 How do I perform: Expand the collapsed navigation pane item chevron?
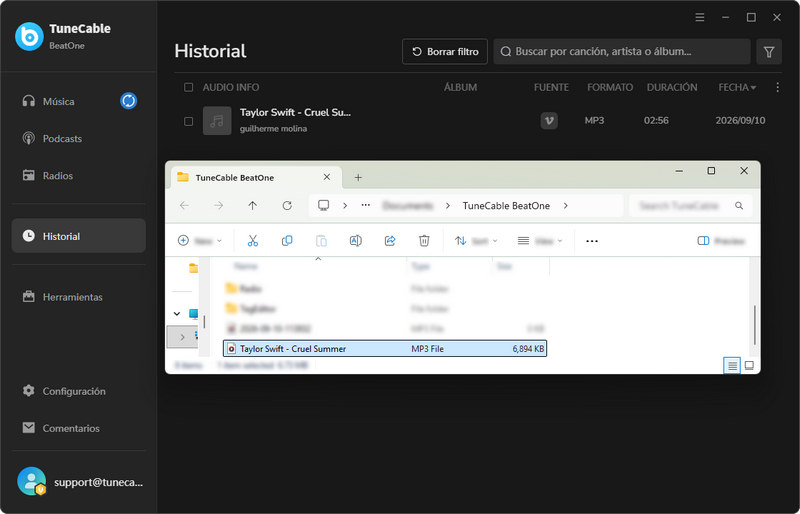(x=182, y=337)
